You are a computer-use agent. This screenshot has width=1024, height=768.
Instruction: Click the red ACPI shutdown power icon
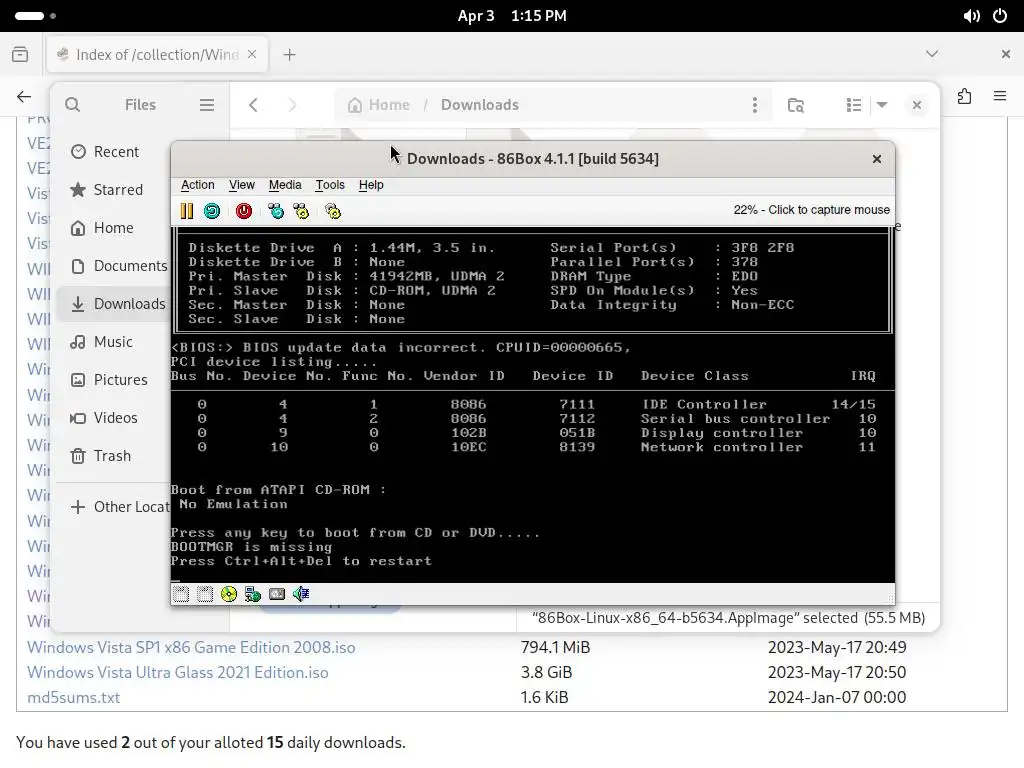244,211
